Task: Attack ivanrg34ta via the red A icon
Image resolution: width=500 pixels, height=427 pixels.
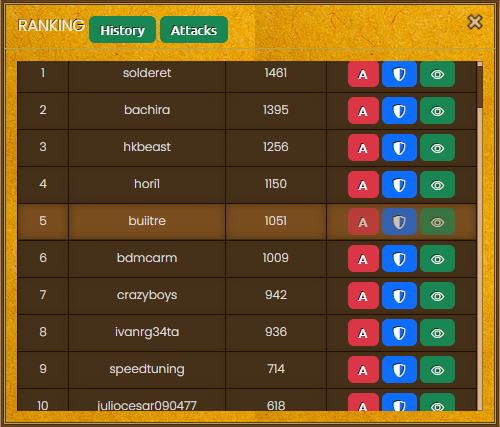Action: coord(363,333)
